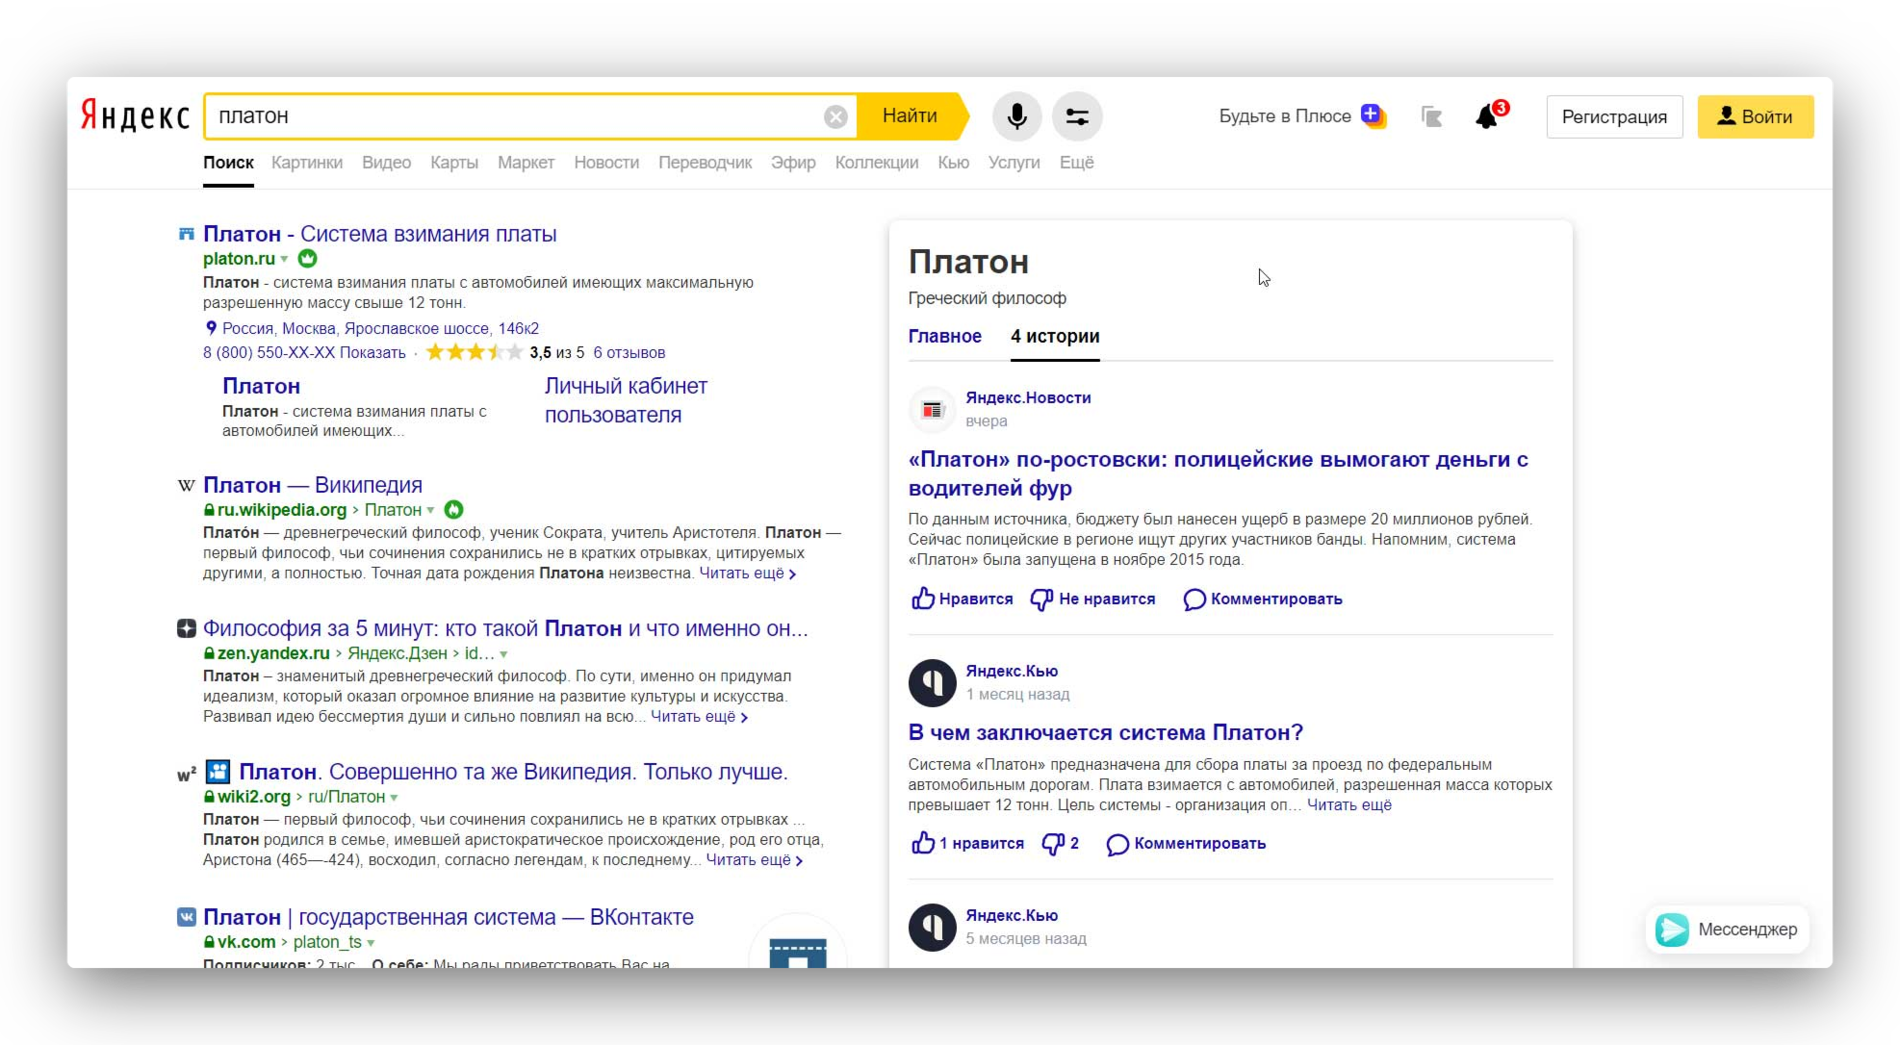Image resolution: width=1900 pixels, height=1045 pixels.
Task: Expand dropdown arrow after vk.com platon_ts
Action: 371,943
